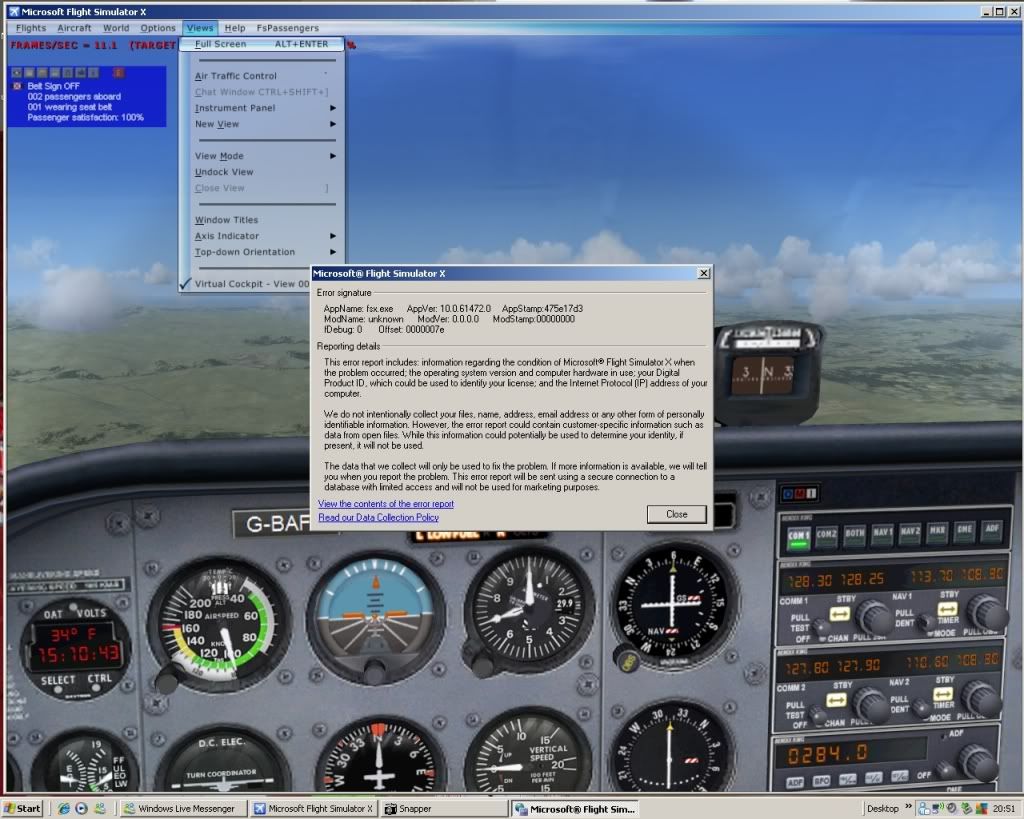Click Internet Explorer quick launch icon
This screenshot has height=819, width=1024.
coord(63,809)
